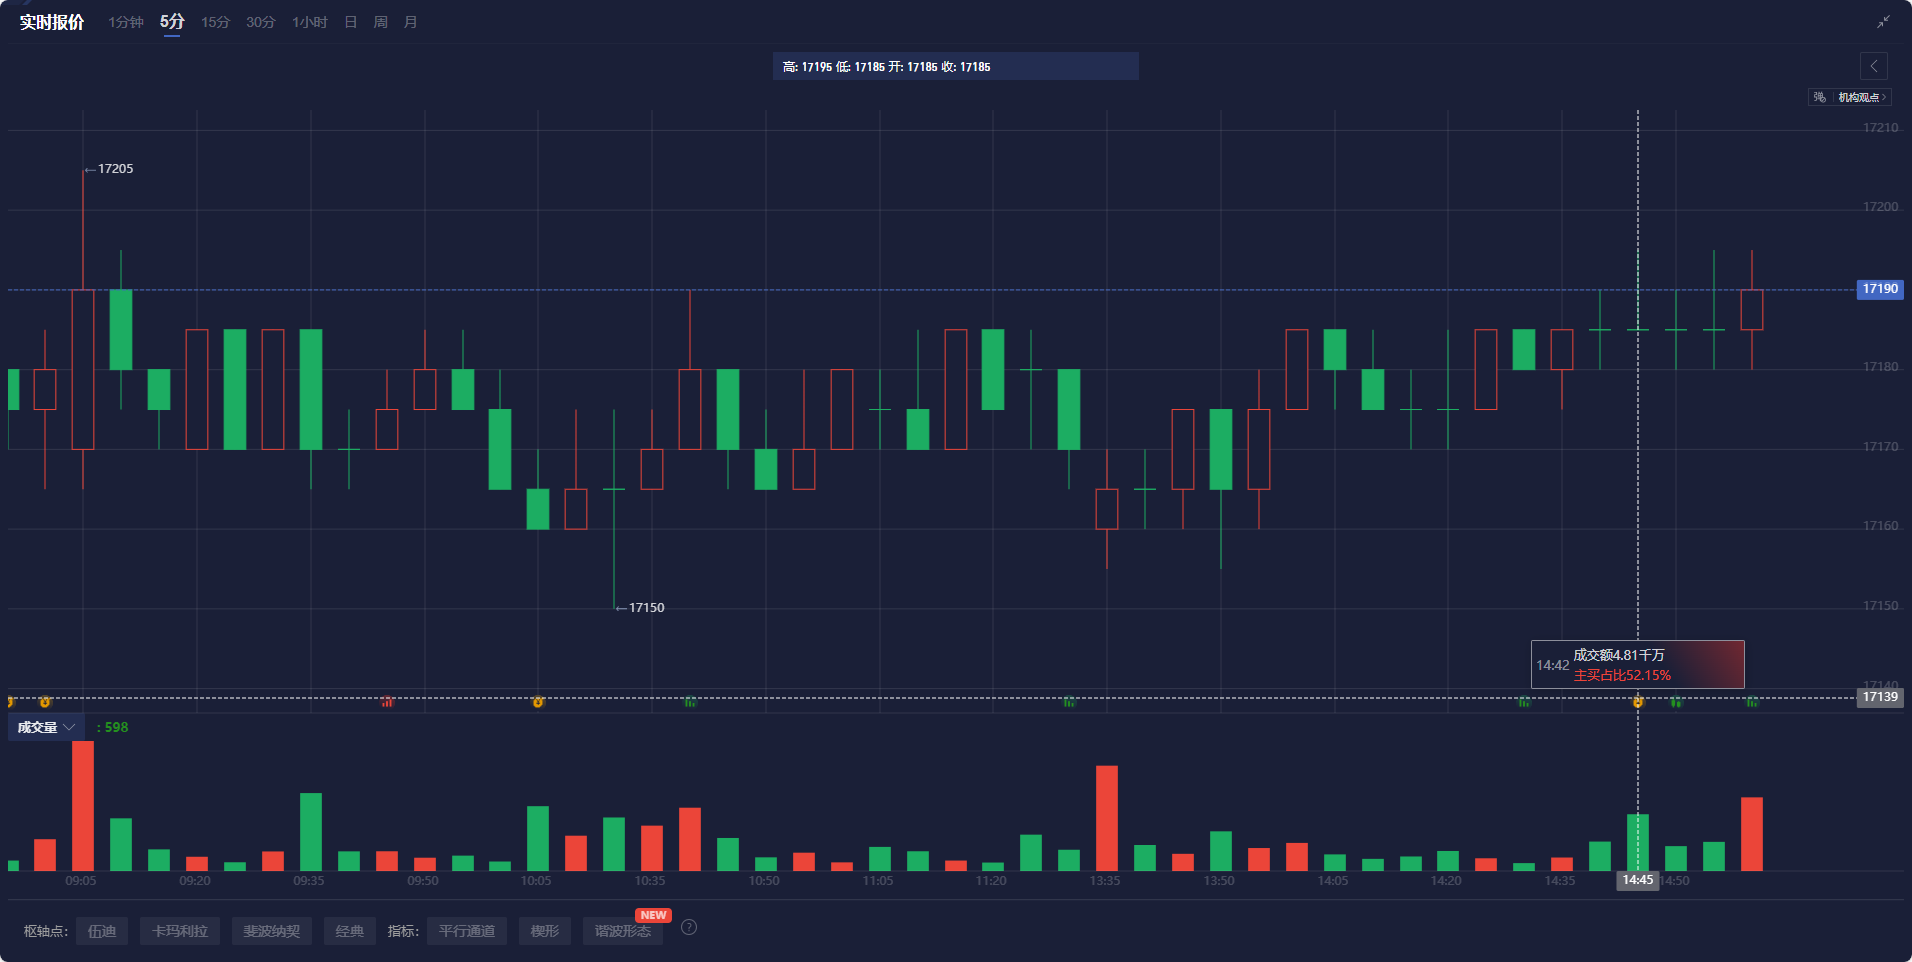The width and height of the screenshot is (1912, 962).
Task: Click the exit-fullscreen arrows icon at top right
Action: [1884, 20]
